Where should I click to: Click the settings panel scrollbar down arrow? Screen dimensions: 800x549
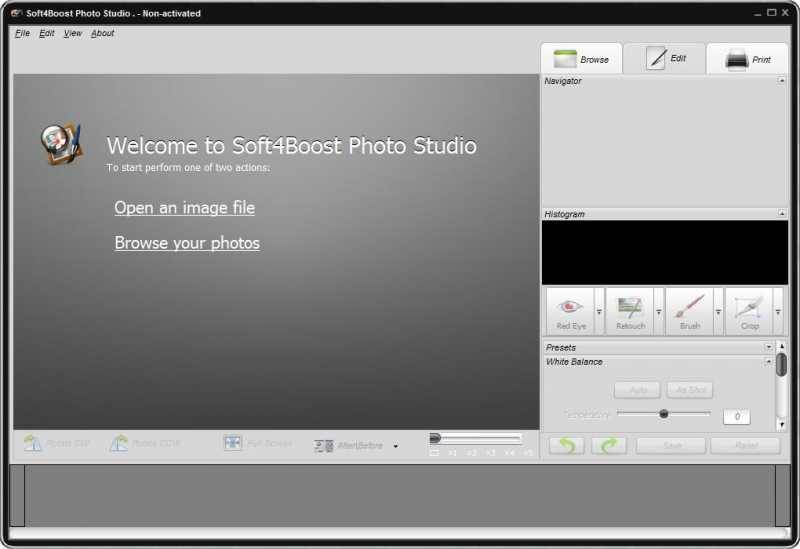781,425
